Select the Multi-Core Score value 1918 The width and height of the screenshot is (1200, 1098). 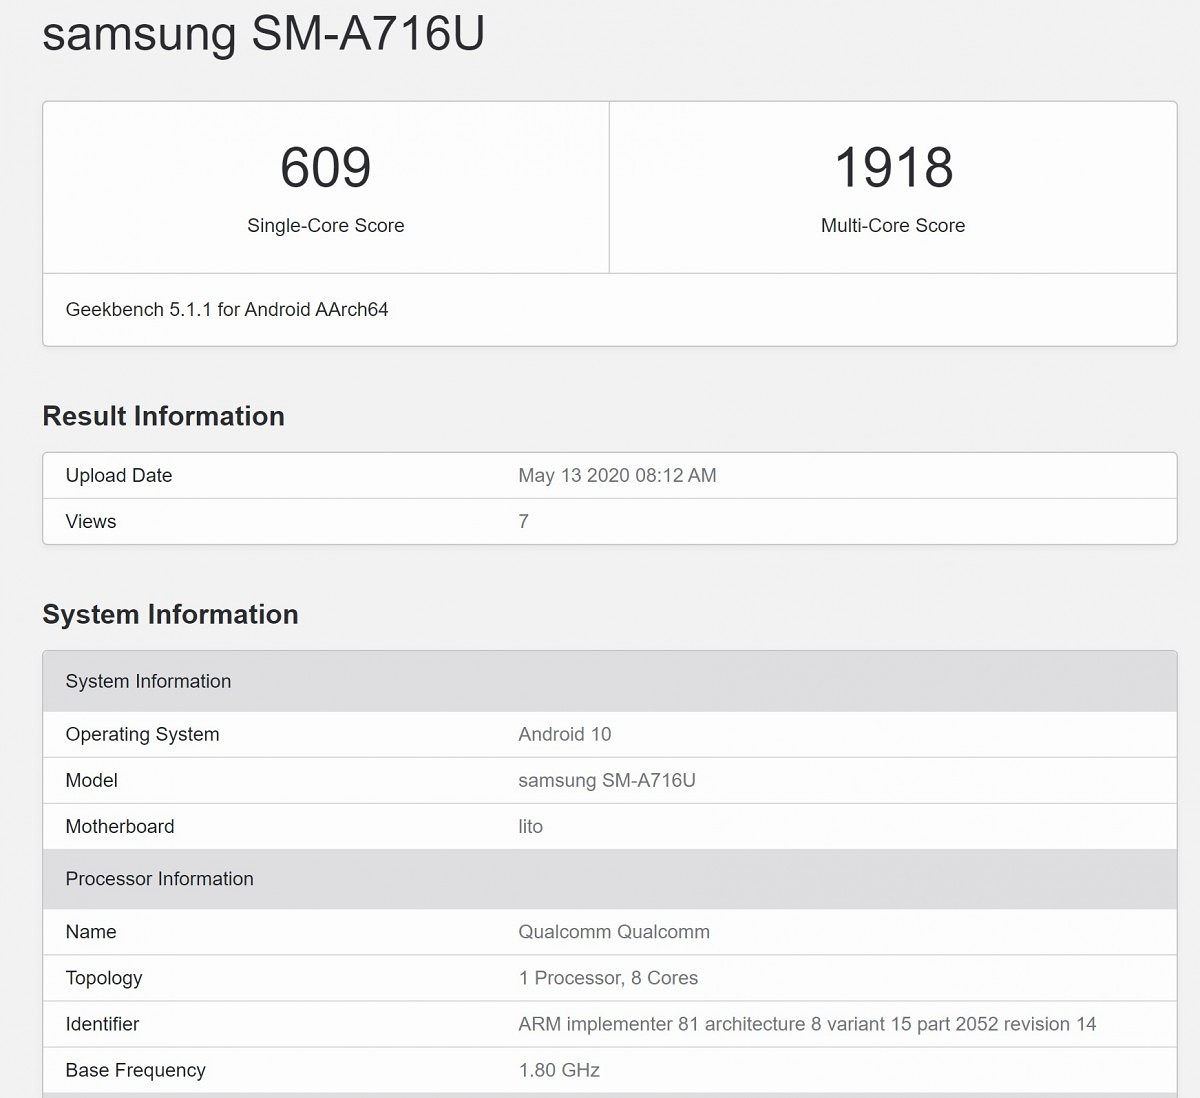click(891, 168)
